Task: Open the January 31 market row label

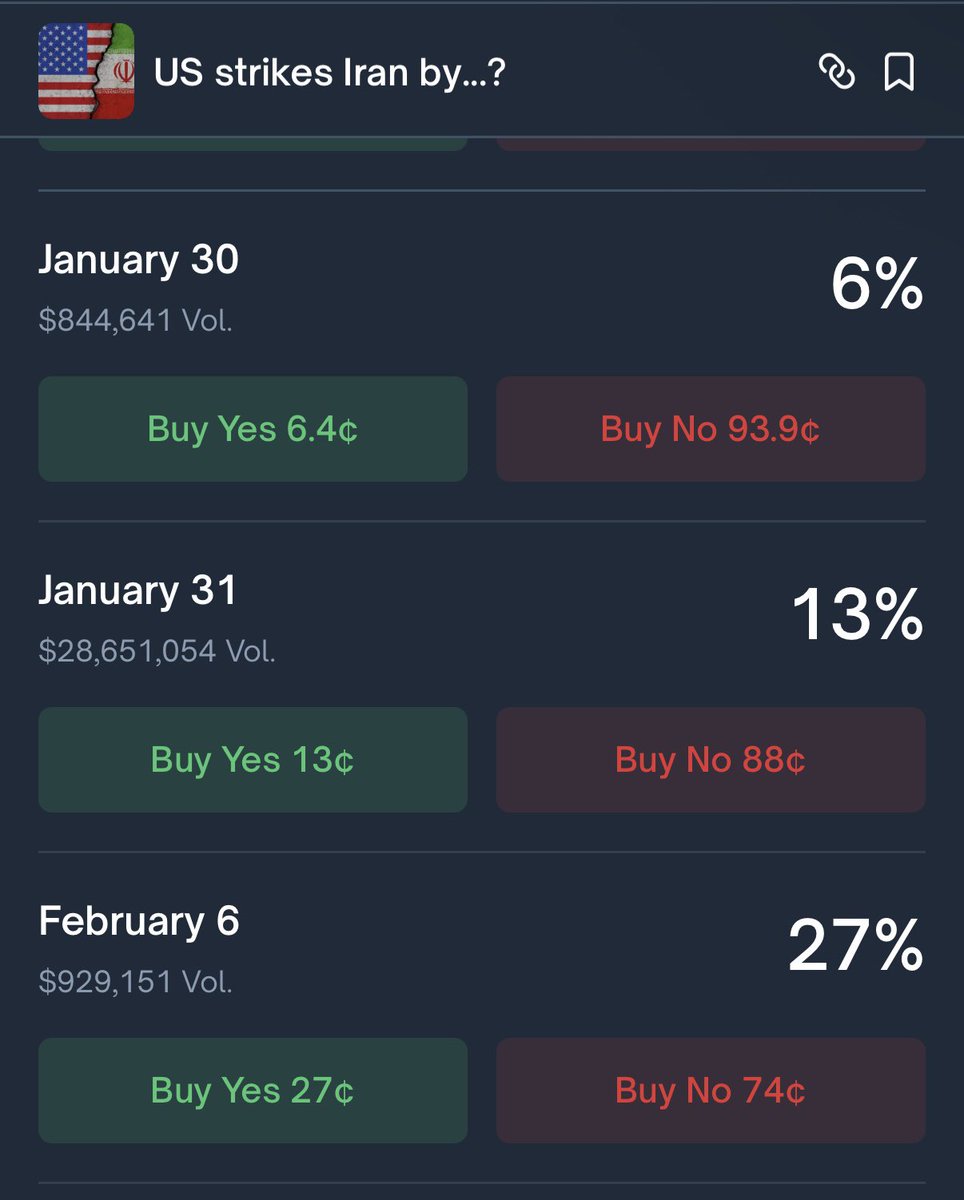Action: (x=138, y=590)
